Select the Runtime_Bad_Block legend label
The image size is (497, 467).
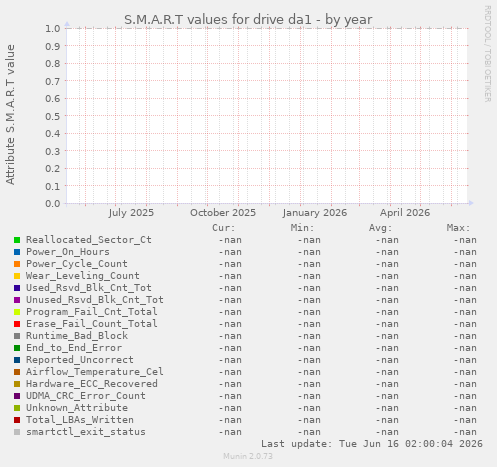[77, 336]
